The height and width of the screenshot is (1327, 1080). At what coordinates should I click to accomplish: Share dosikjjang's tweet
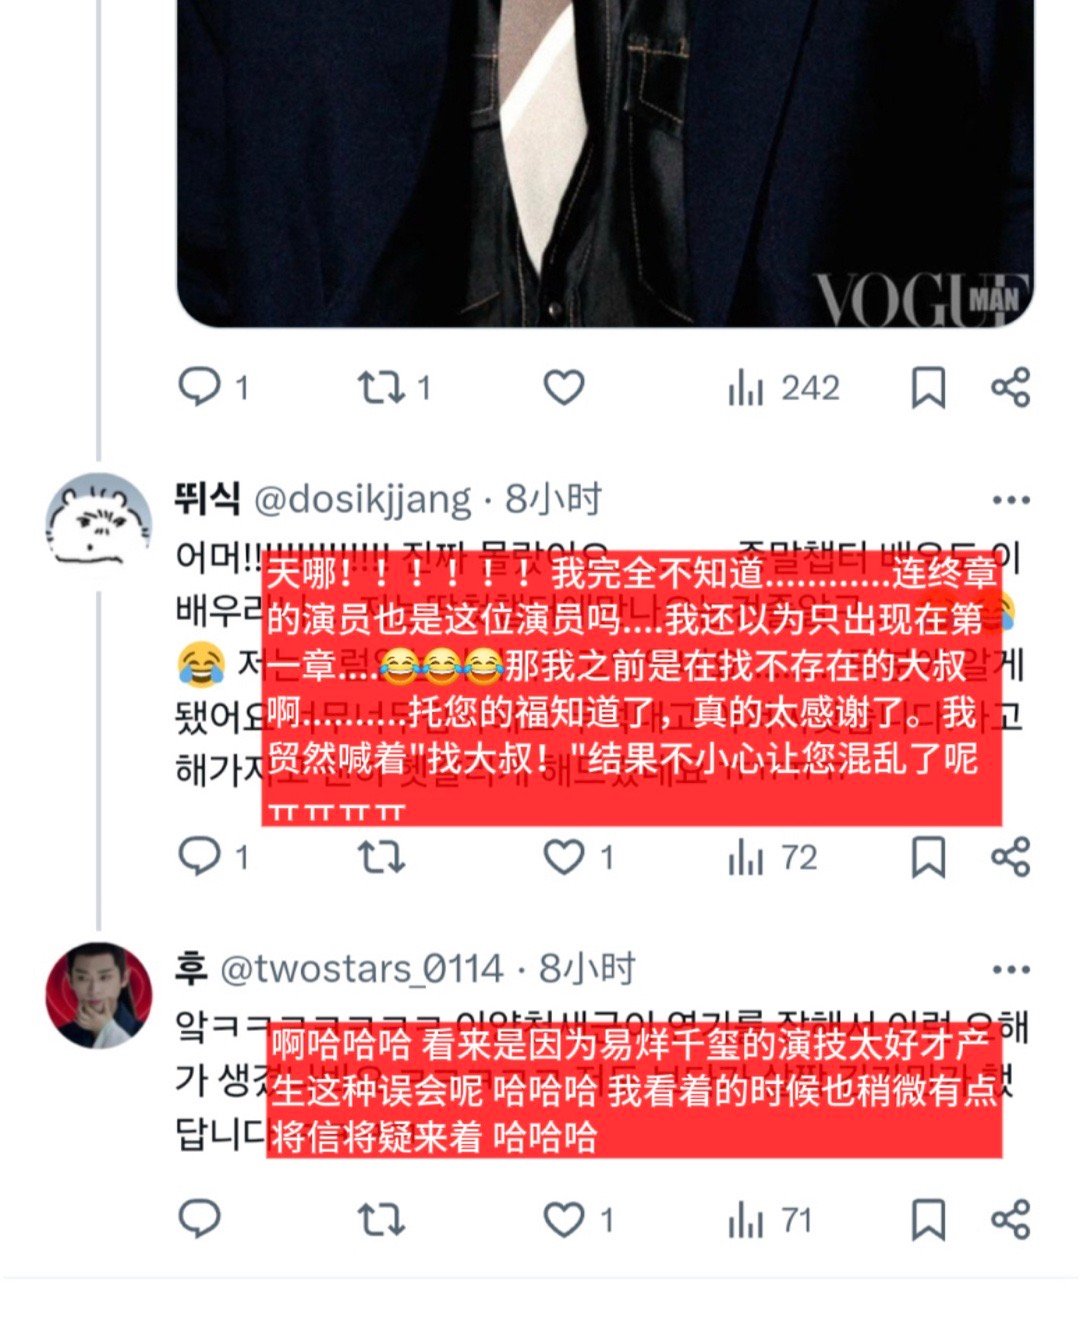(1010, 857)
